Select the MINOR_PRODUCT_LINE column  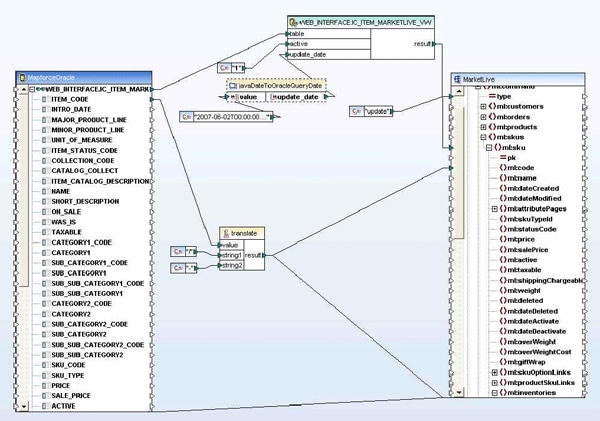point(88,130)
